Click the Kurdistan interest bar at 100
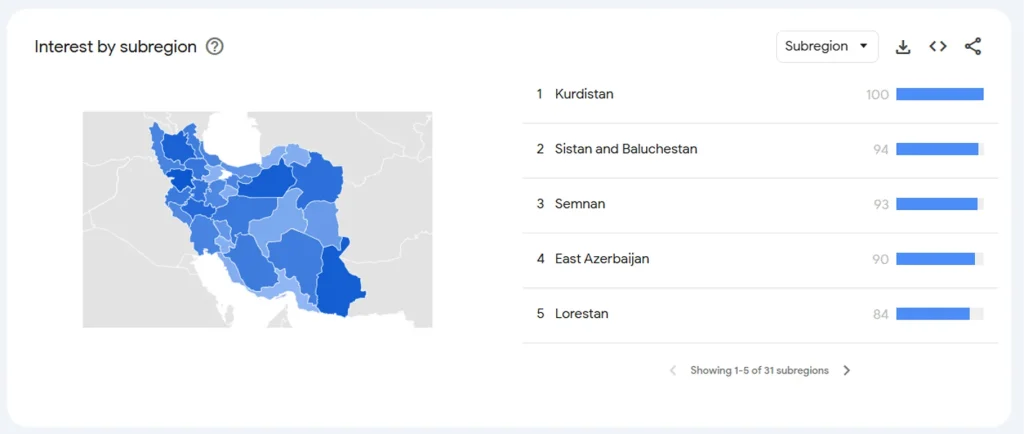The image size is (1024, 434). coord(940,95)
